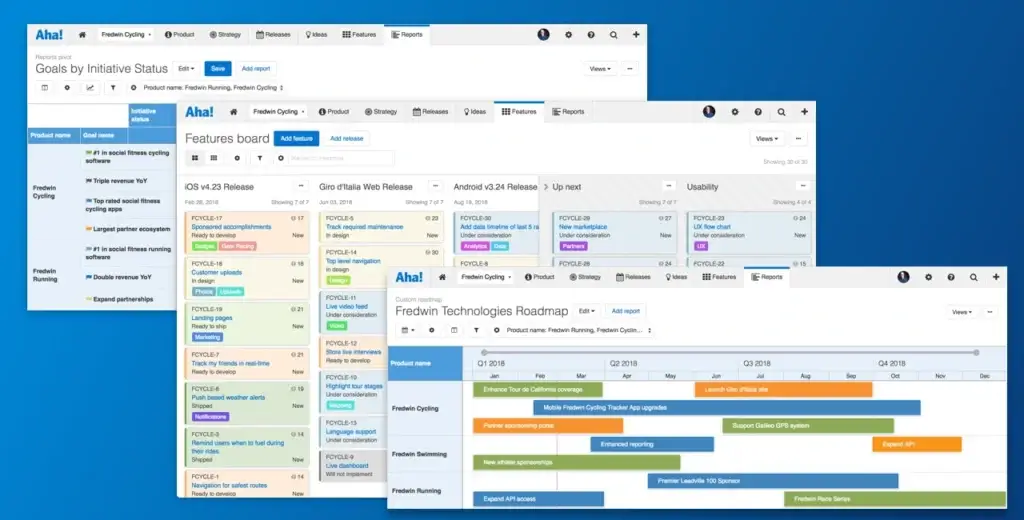Open the Views dropdown in the Roadmap window
This screenshot has width=1024, height=520.
[963, 312]
